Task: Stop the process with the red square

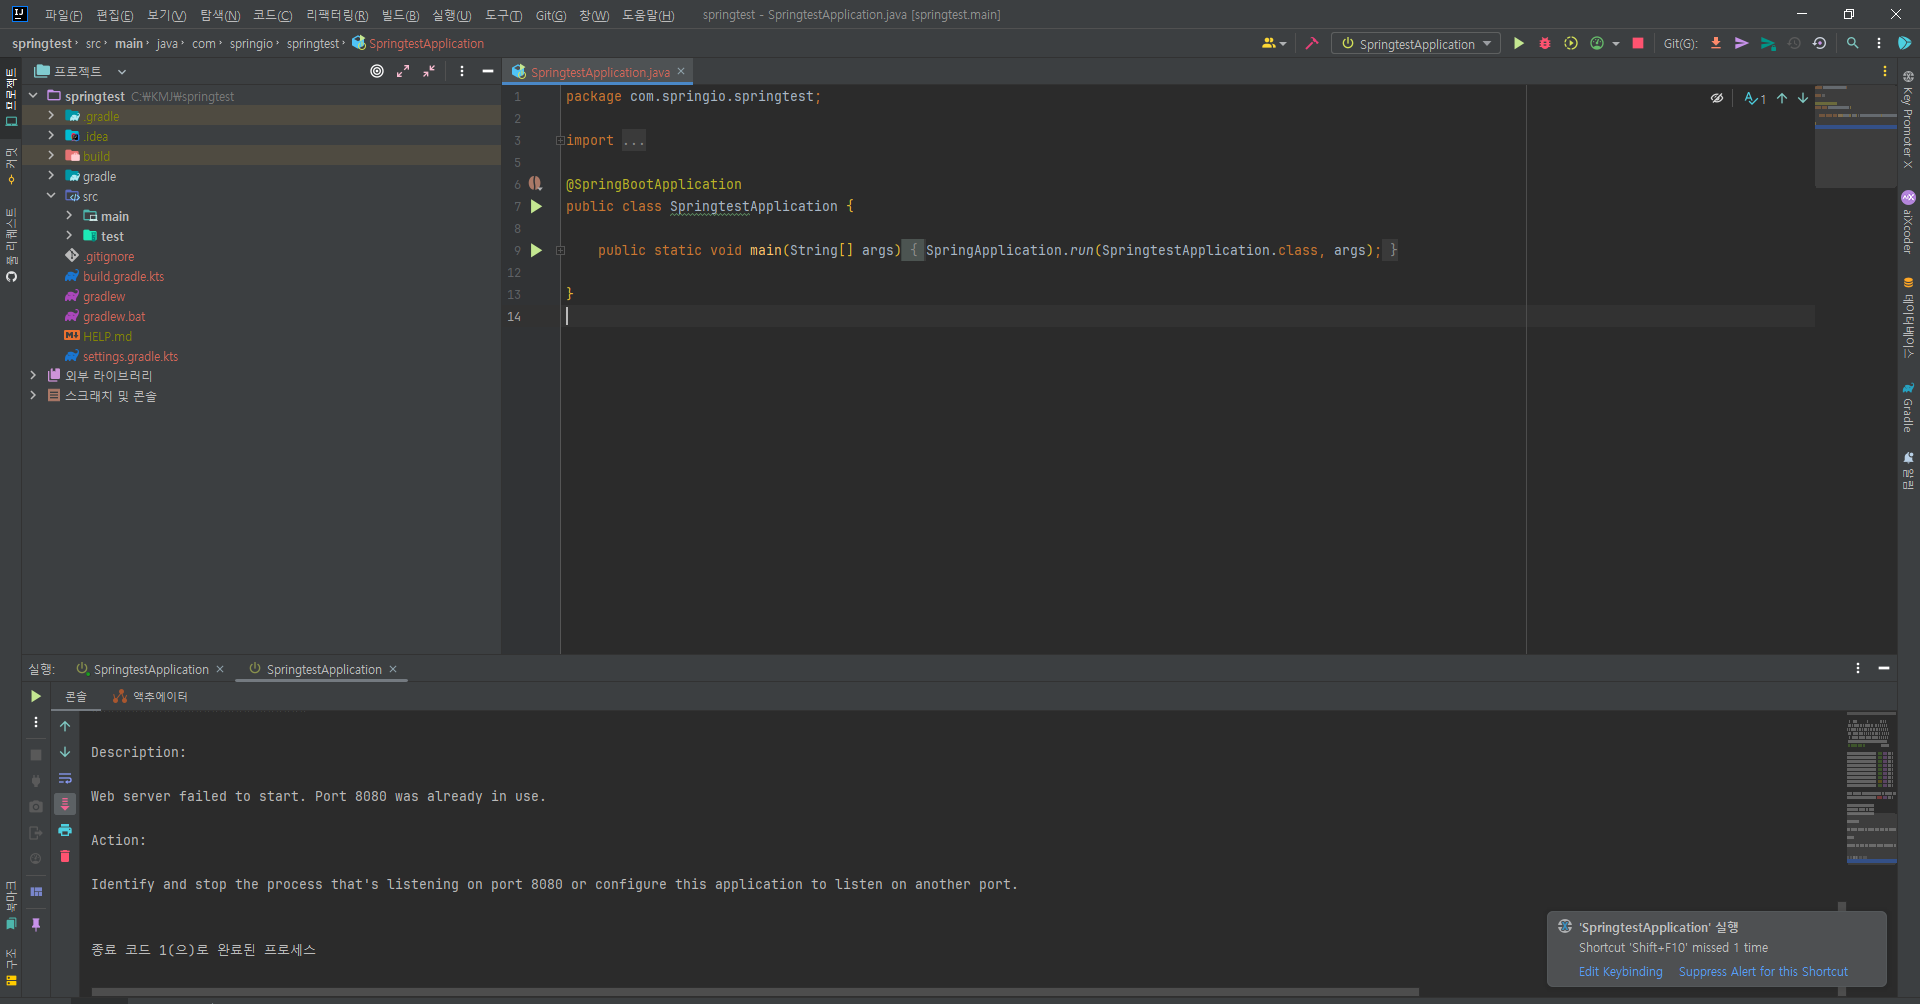Action: 1638,44
